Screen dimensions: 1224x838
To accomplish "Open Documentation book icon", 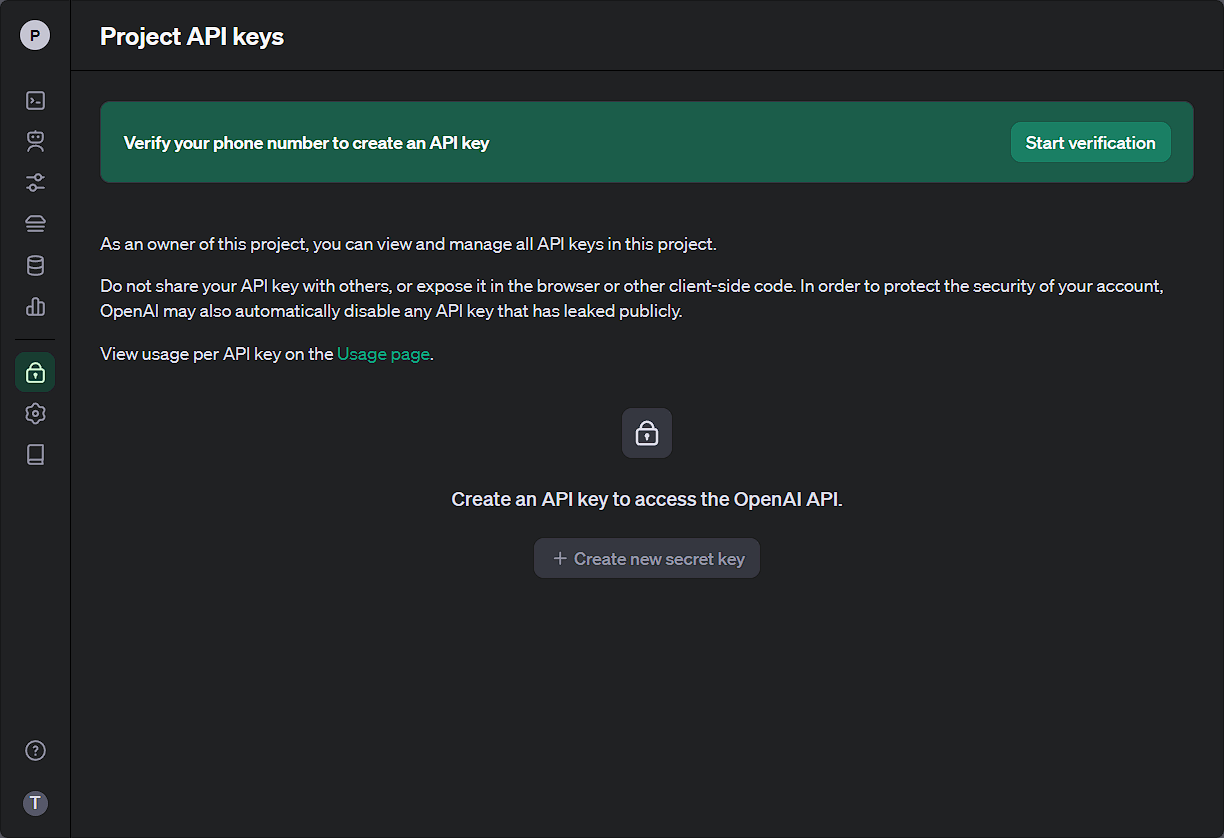I will point(35,455).
